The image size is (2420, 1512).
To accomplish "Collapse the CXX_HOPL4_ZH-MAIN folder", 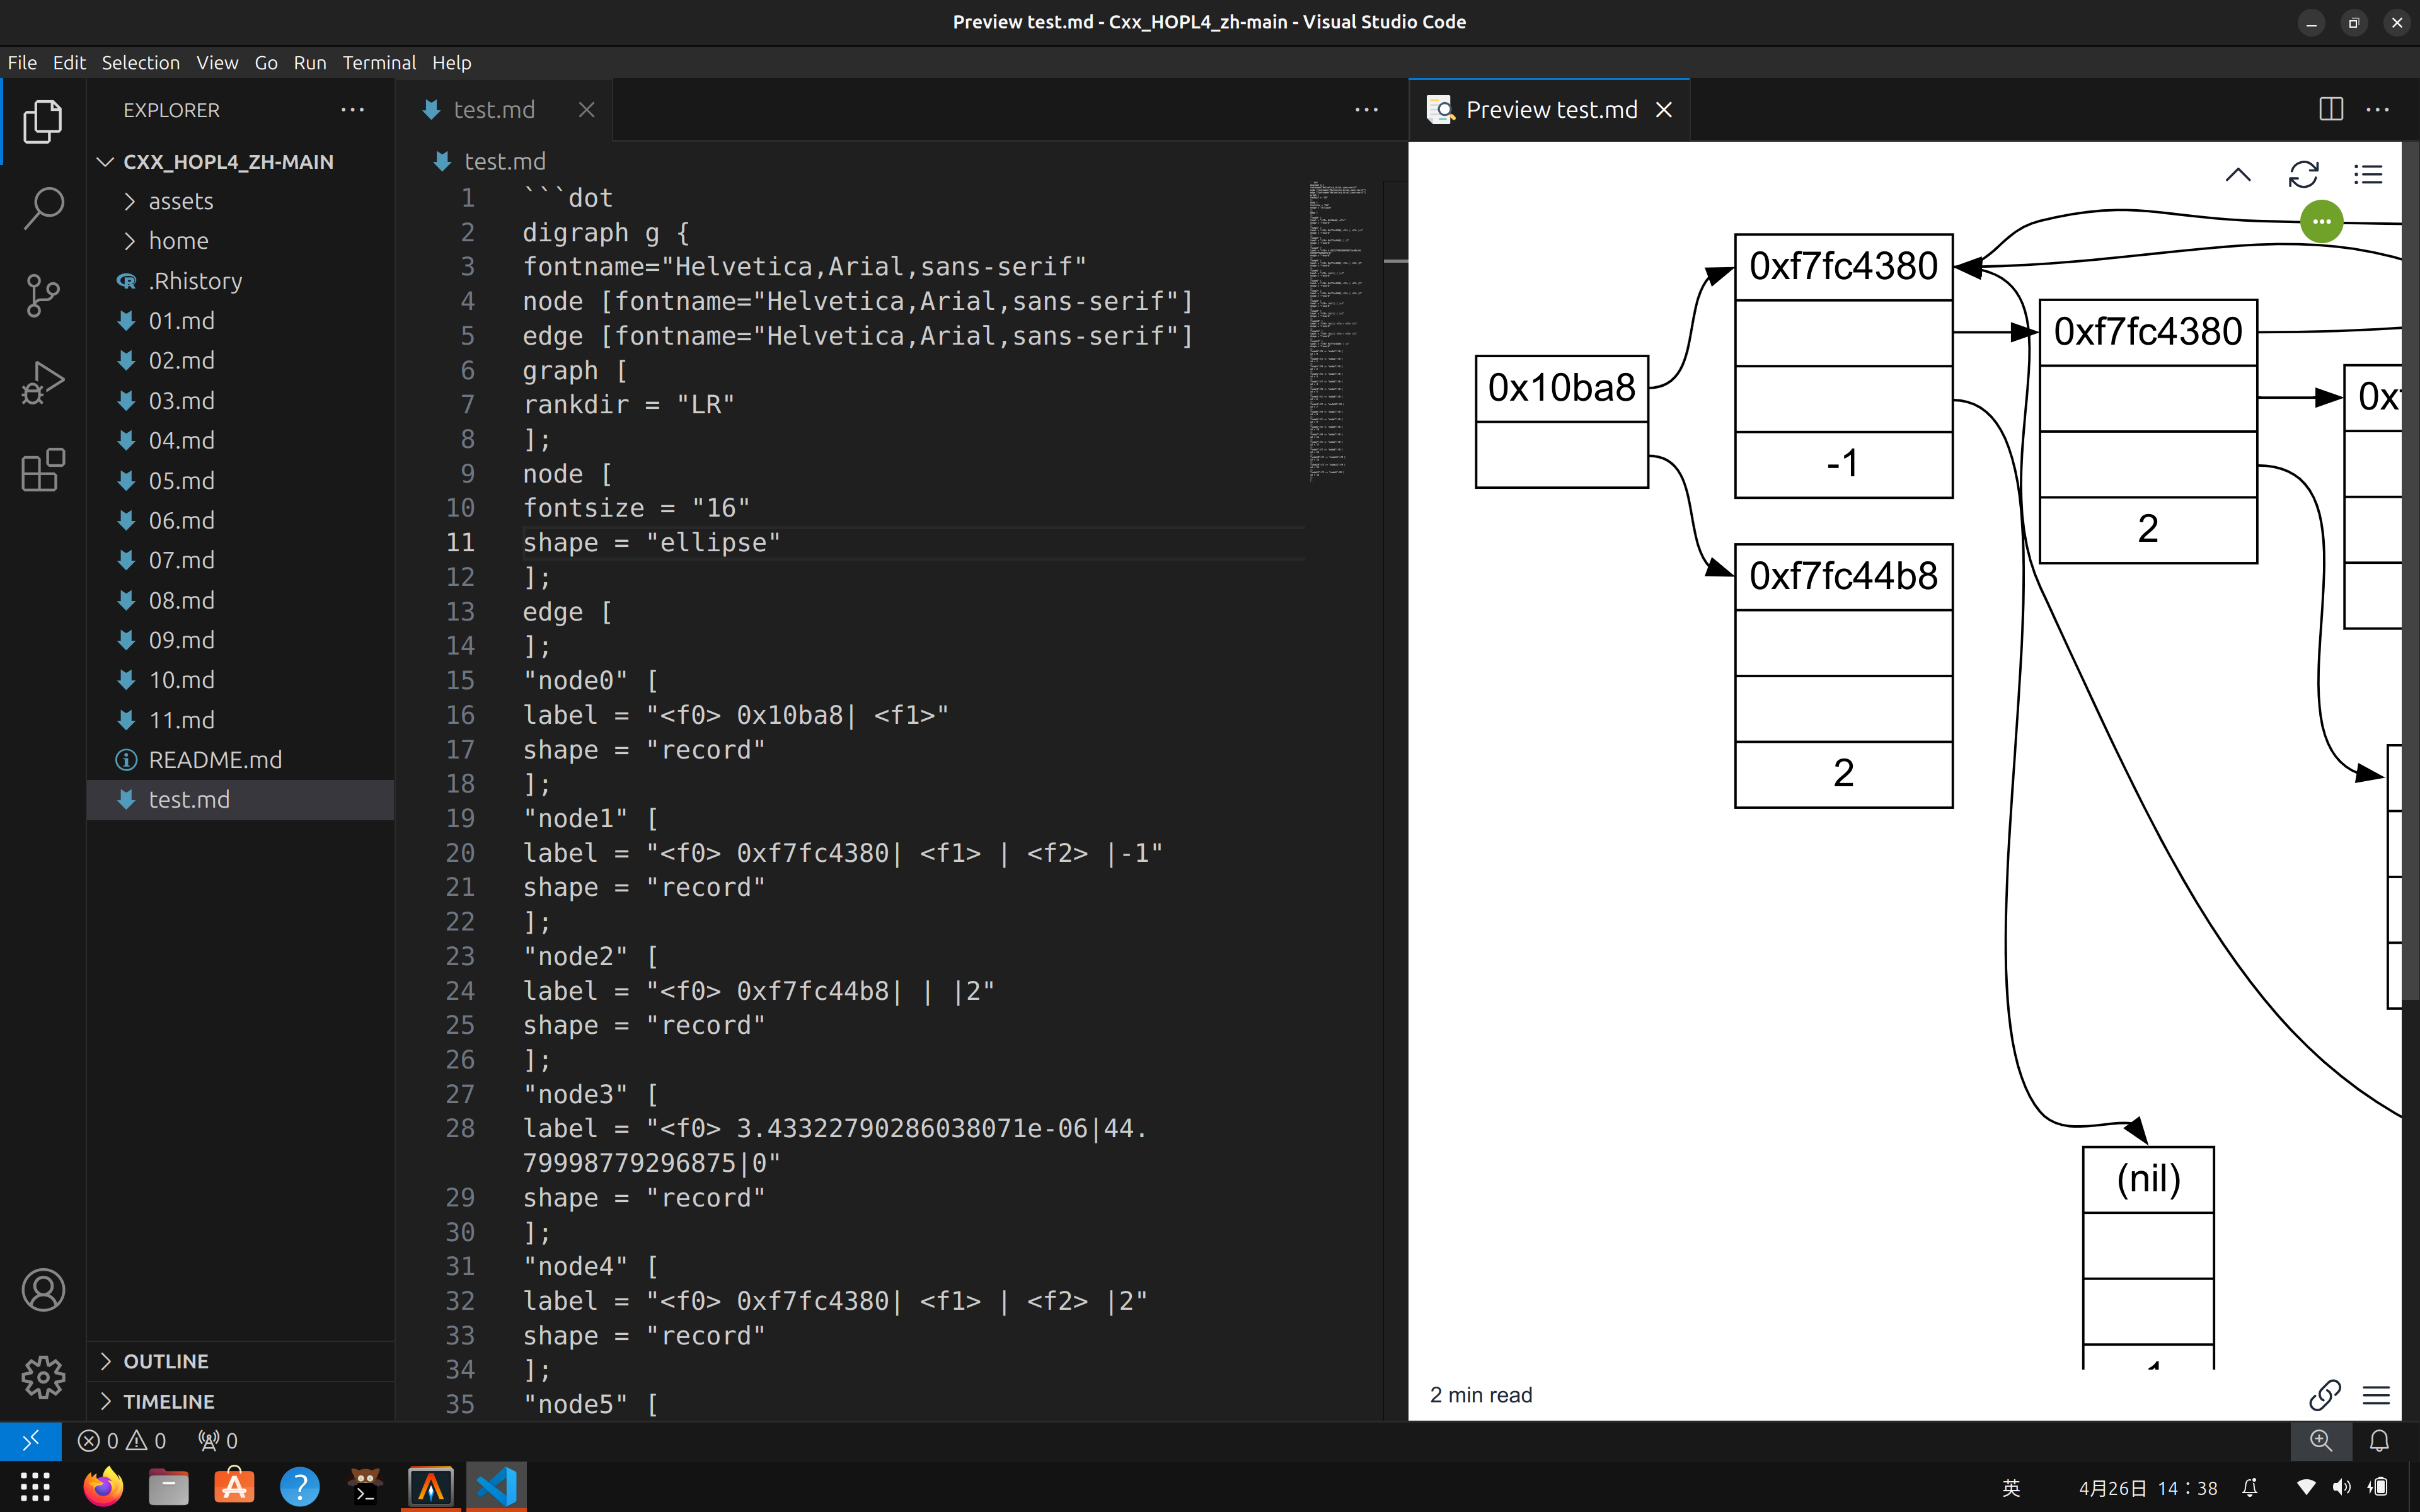I will click(x=105, y=161).
